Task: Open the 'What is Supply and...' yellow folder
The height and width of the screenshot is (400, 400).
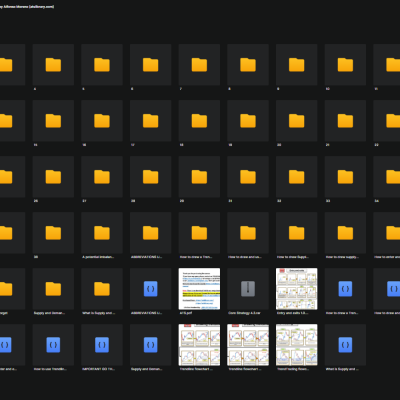Action: coord(102,289)
